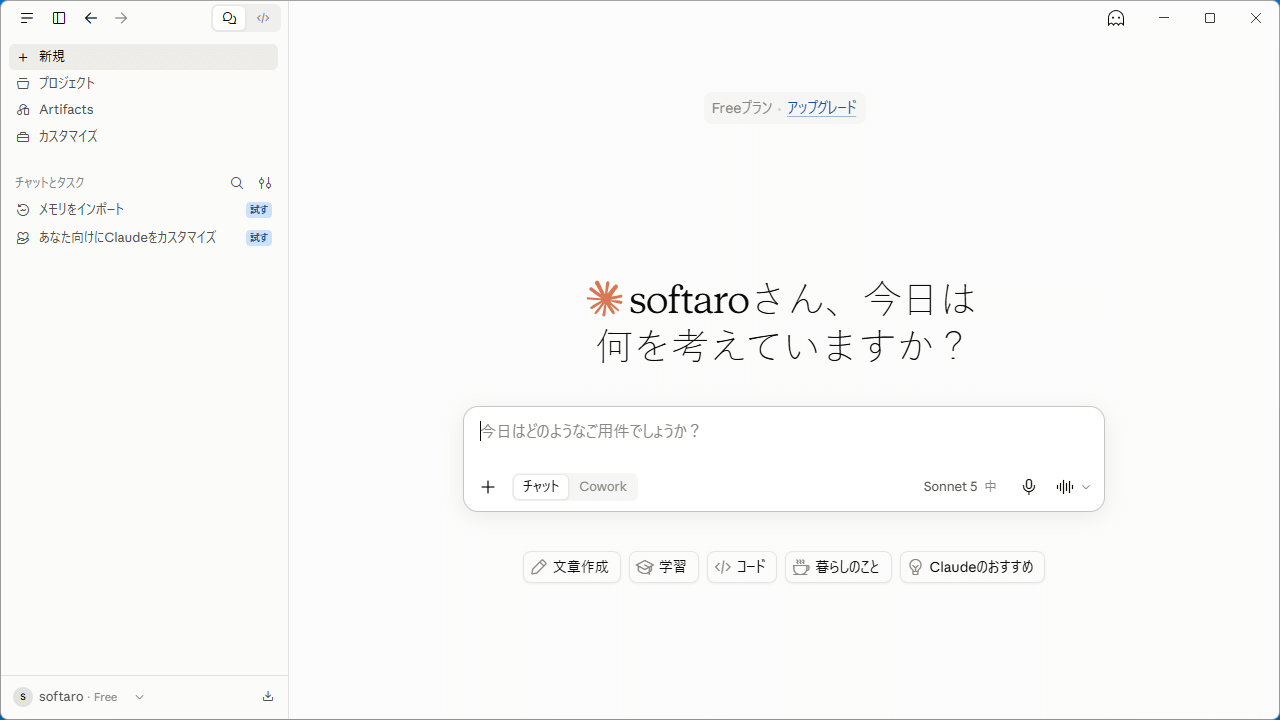Open プロジェクト in the sidebar
The image size is (1280, 720).
click(x=144, y=83)
